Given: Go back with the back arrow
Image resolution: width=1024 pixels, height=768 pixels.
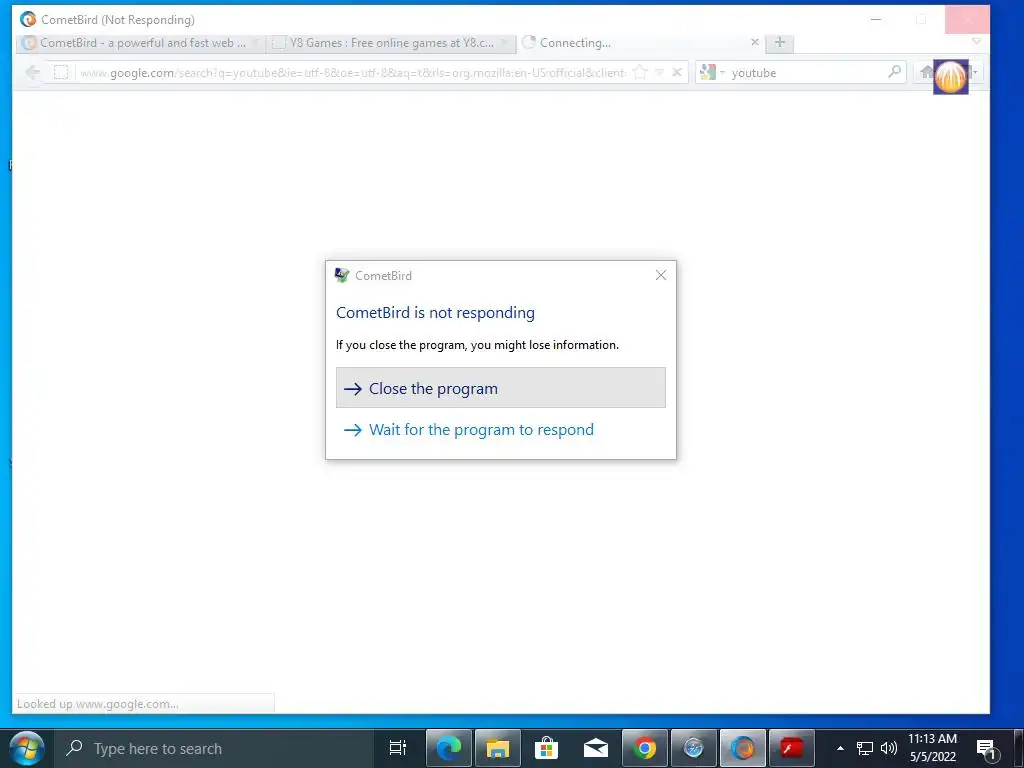Looking at the screenshot, I should pos(33,72).
